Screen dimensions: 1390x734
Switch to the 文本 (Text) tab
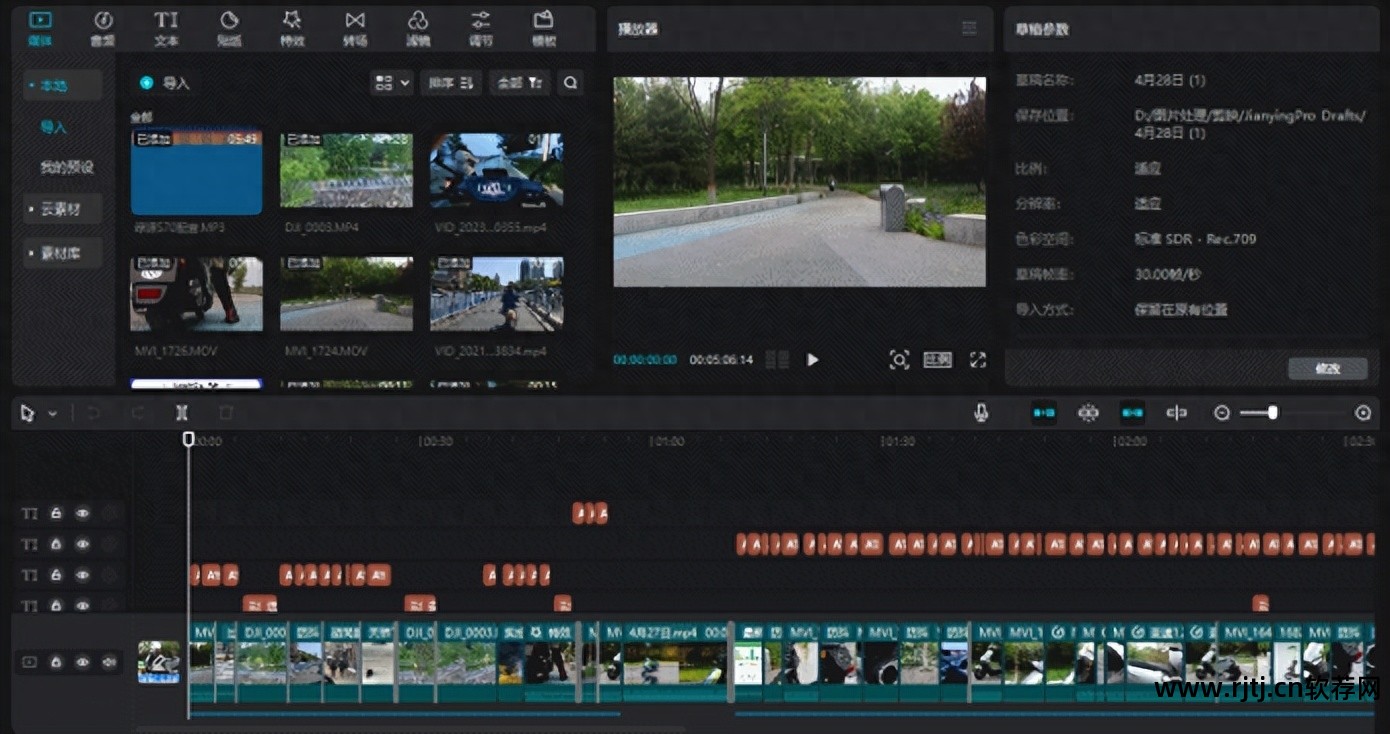(166, 27)
